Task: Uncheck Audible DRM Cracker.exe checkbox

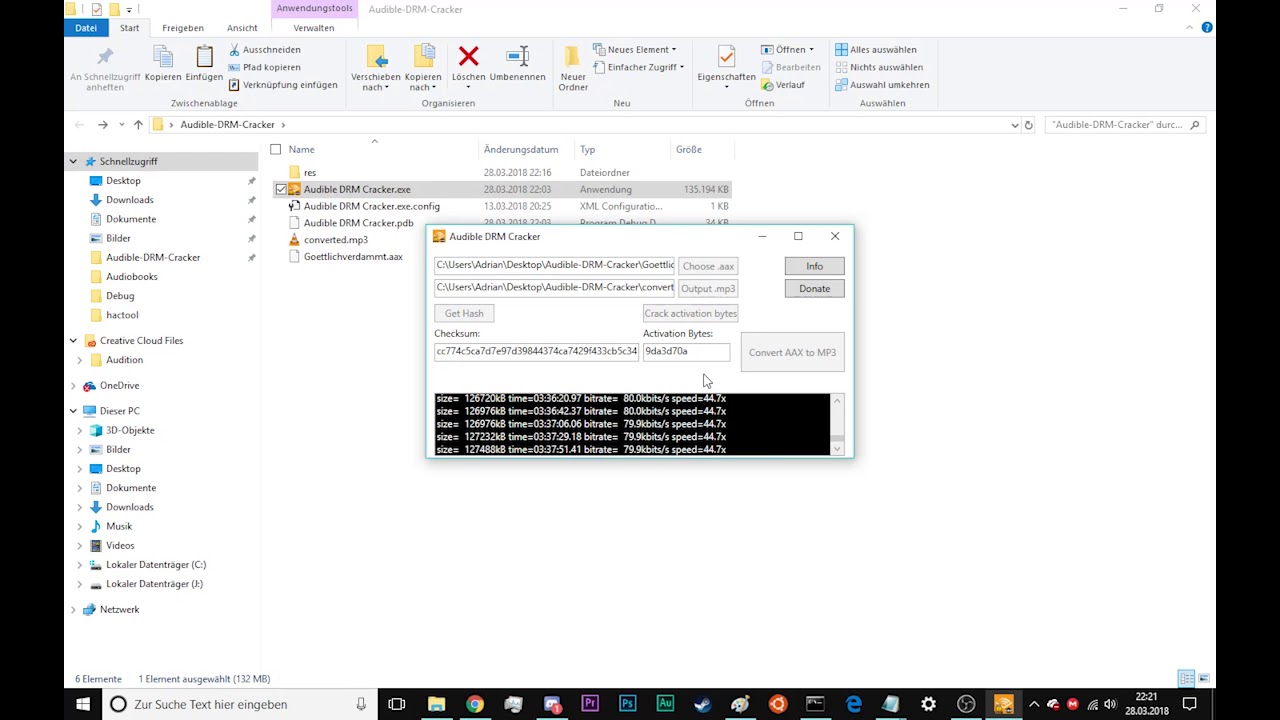Action: pyautogui.click(x=281, y=189)
